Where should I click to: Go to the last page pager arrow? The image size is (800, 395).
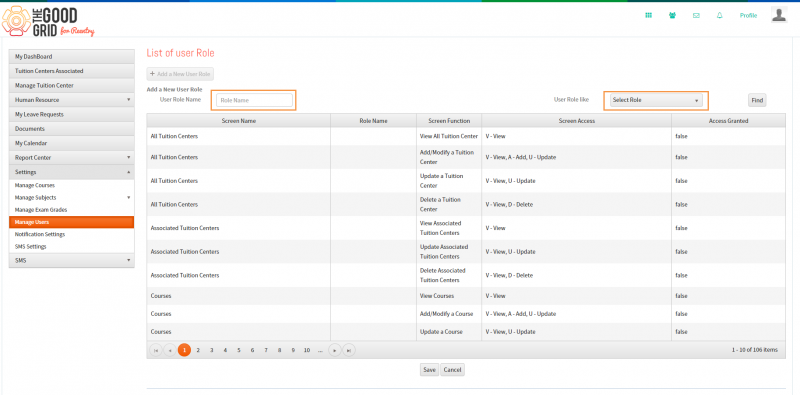(x=348, y=350)
